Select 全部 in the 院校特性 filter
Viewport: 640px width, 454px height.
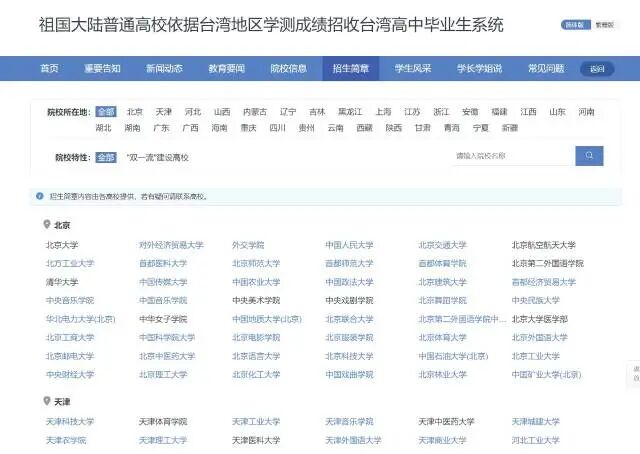click(106, 157)
